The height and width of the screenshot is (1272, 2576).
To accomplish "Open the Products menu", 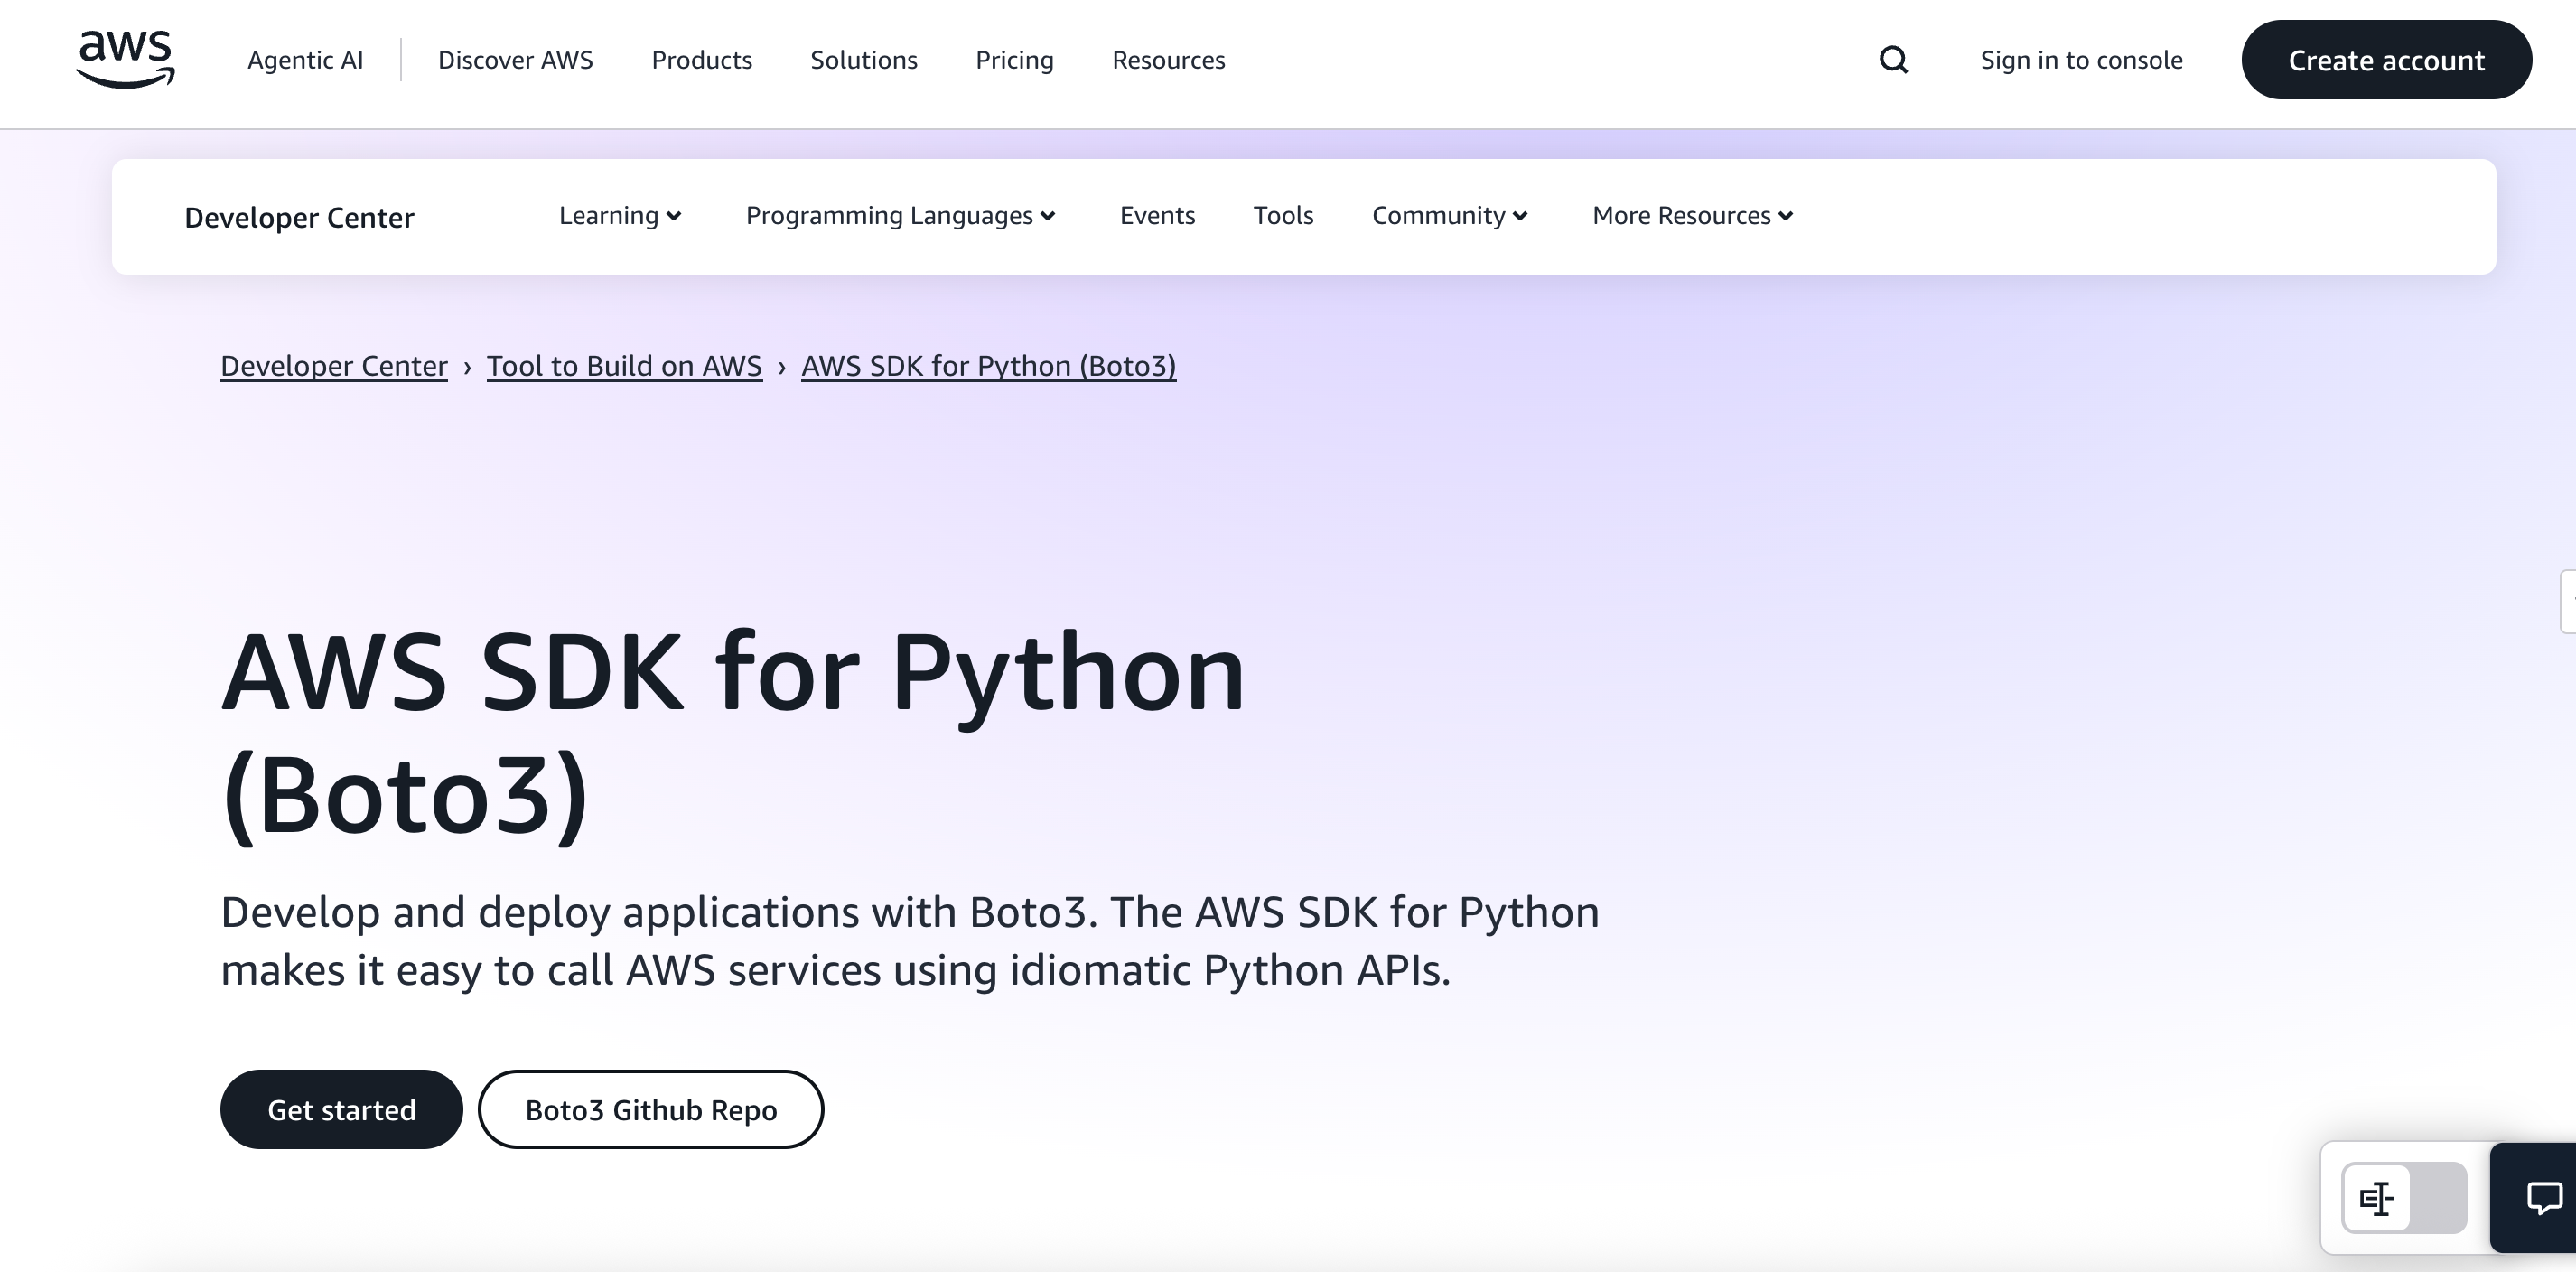I will point(702,60).
